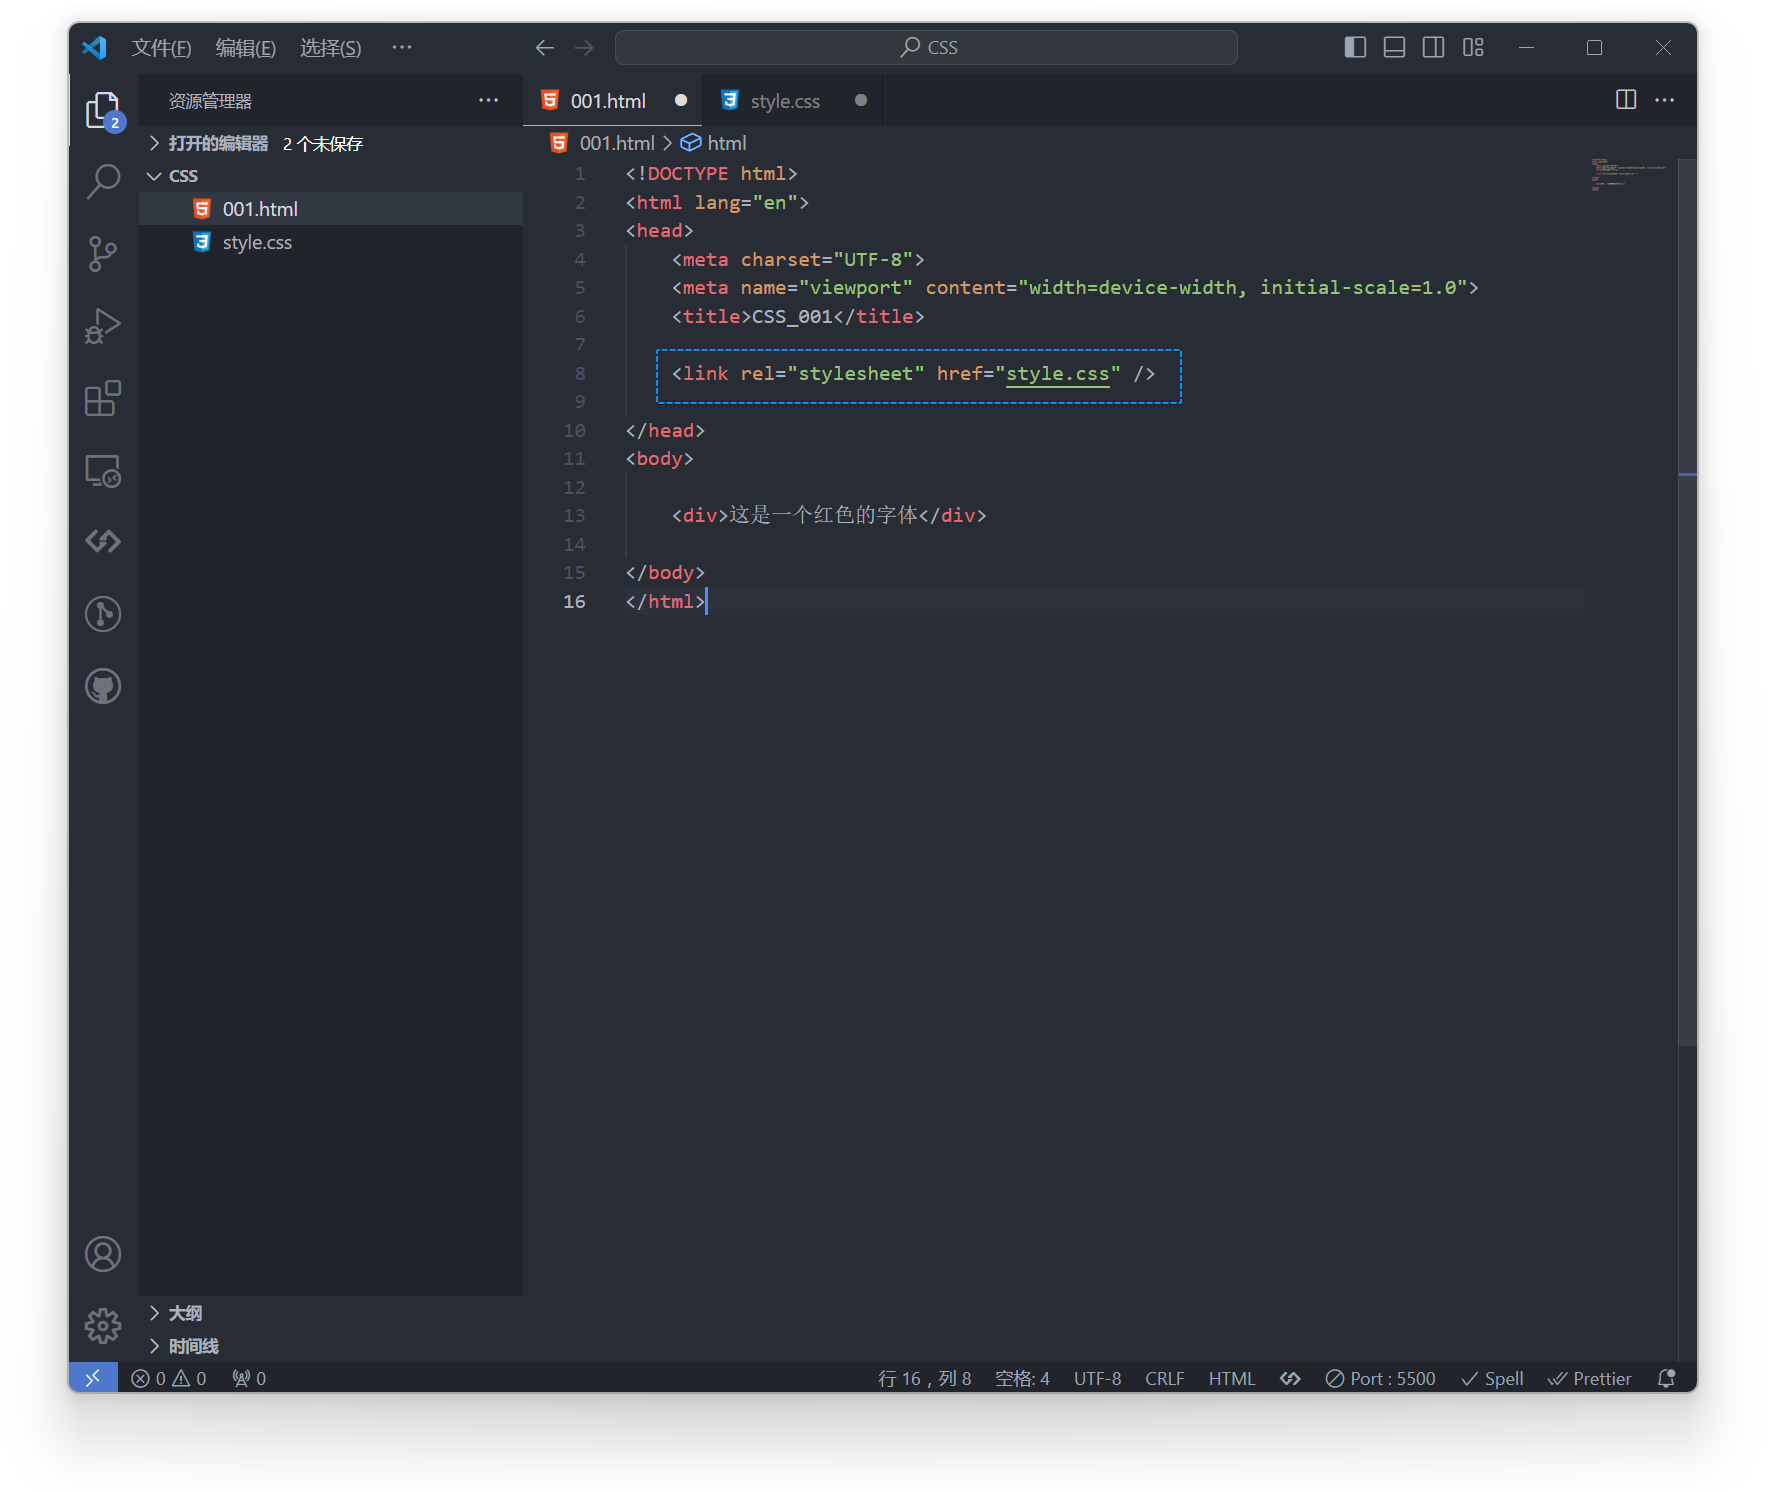
Task: Open the Remote Explorer icon
Action: (103, 471)
